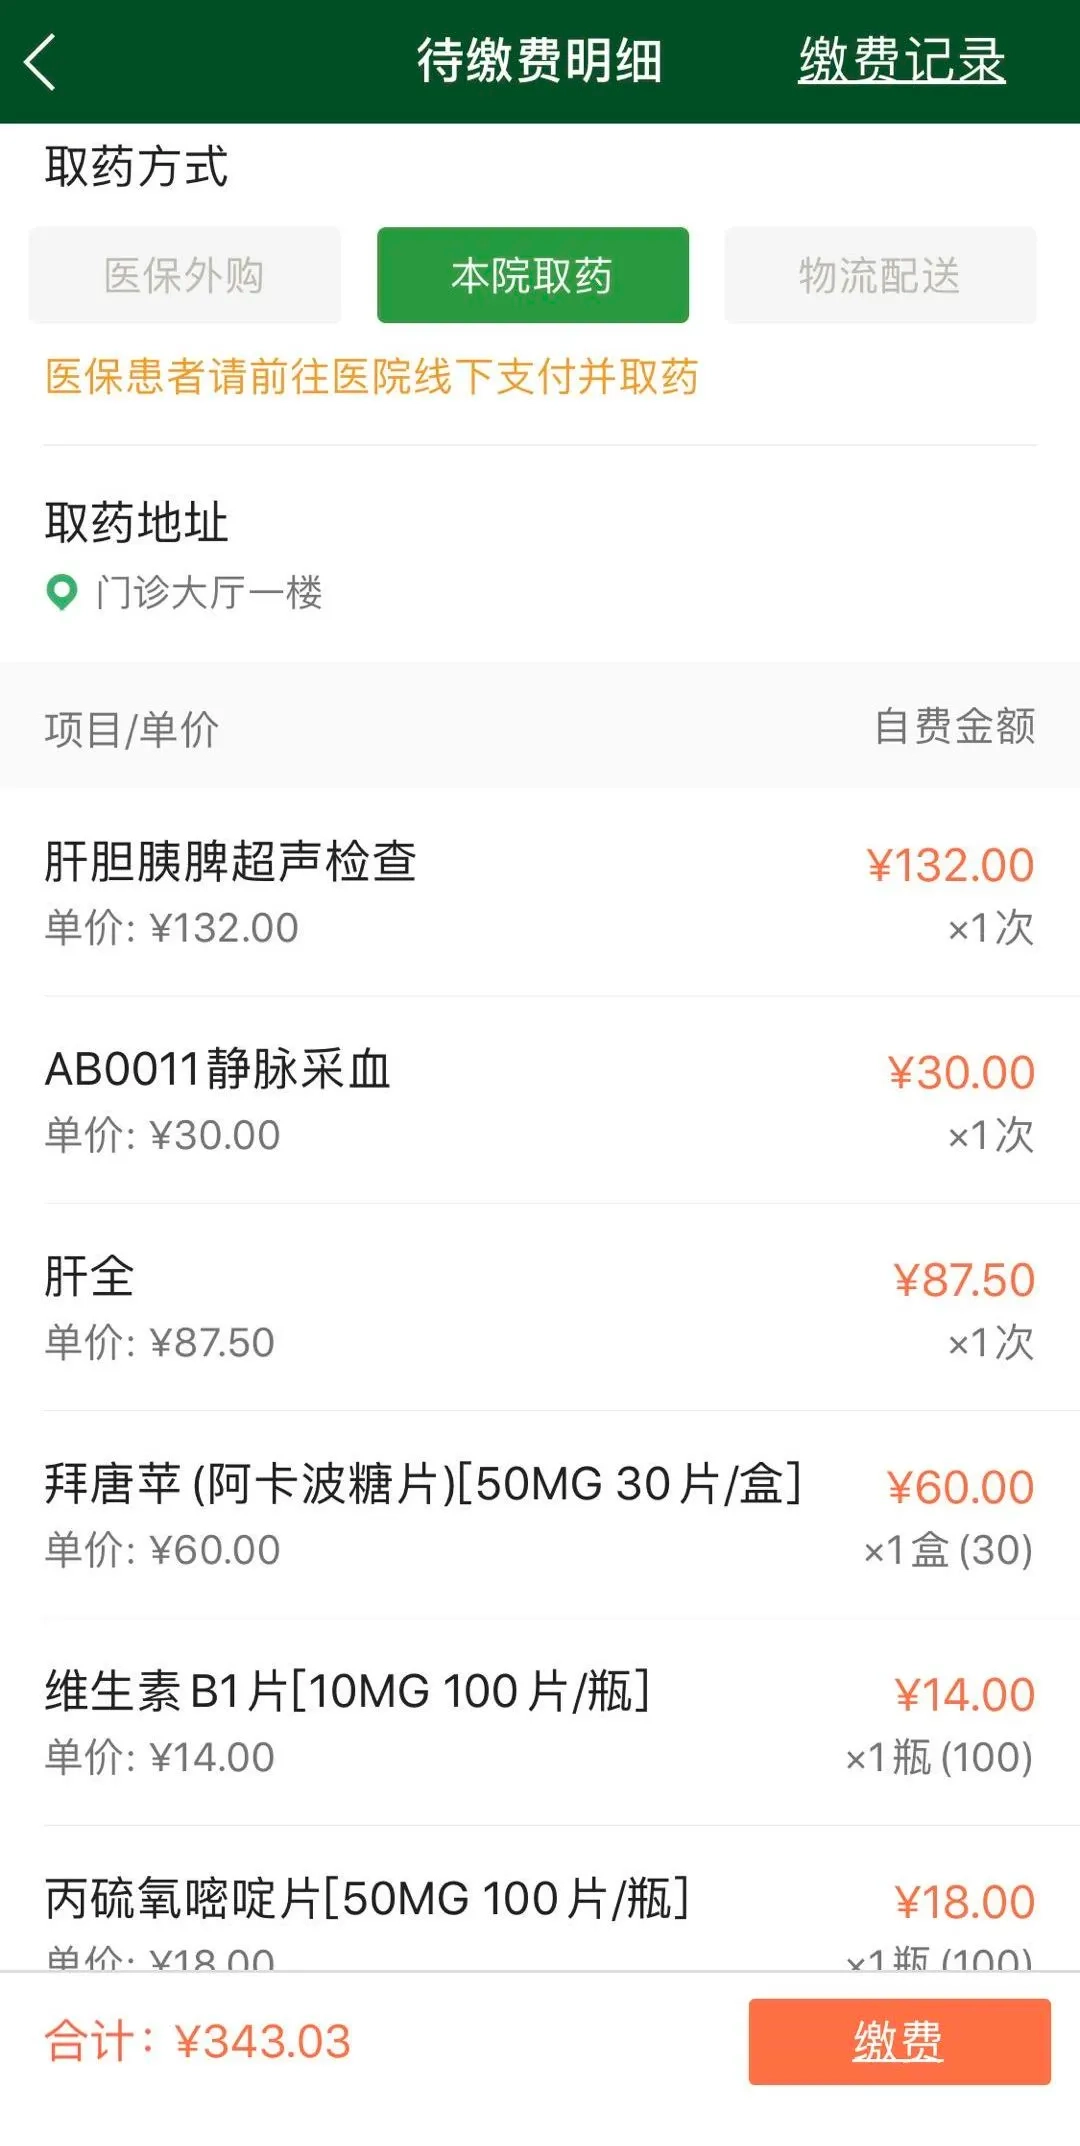Tap the 门诊大厅一楼 pickup address
1080x2146 pixels.
[x=209, y=592]
